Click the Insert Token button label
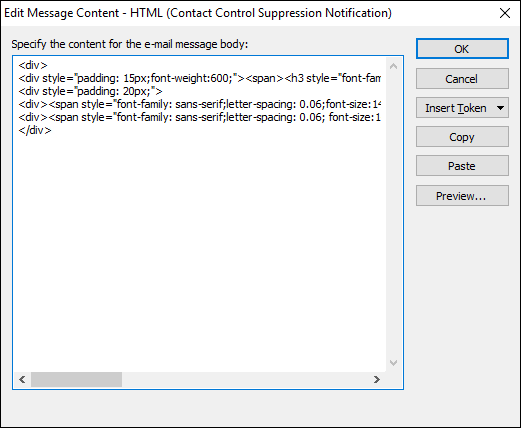This screenshot has height=428, width=521. 455,108
